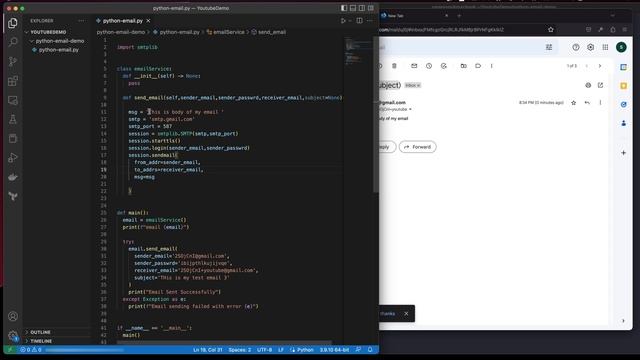Open Google Calendar in Gmail side panel
Viewport: 640px width, 360px height.
[623, 67]
